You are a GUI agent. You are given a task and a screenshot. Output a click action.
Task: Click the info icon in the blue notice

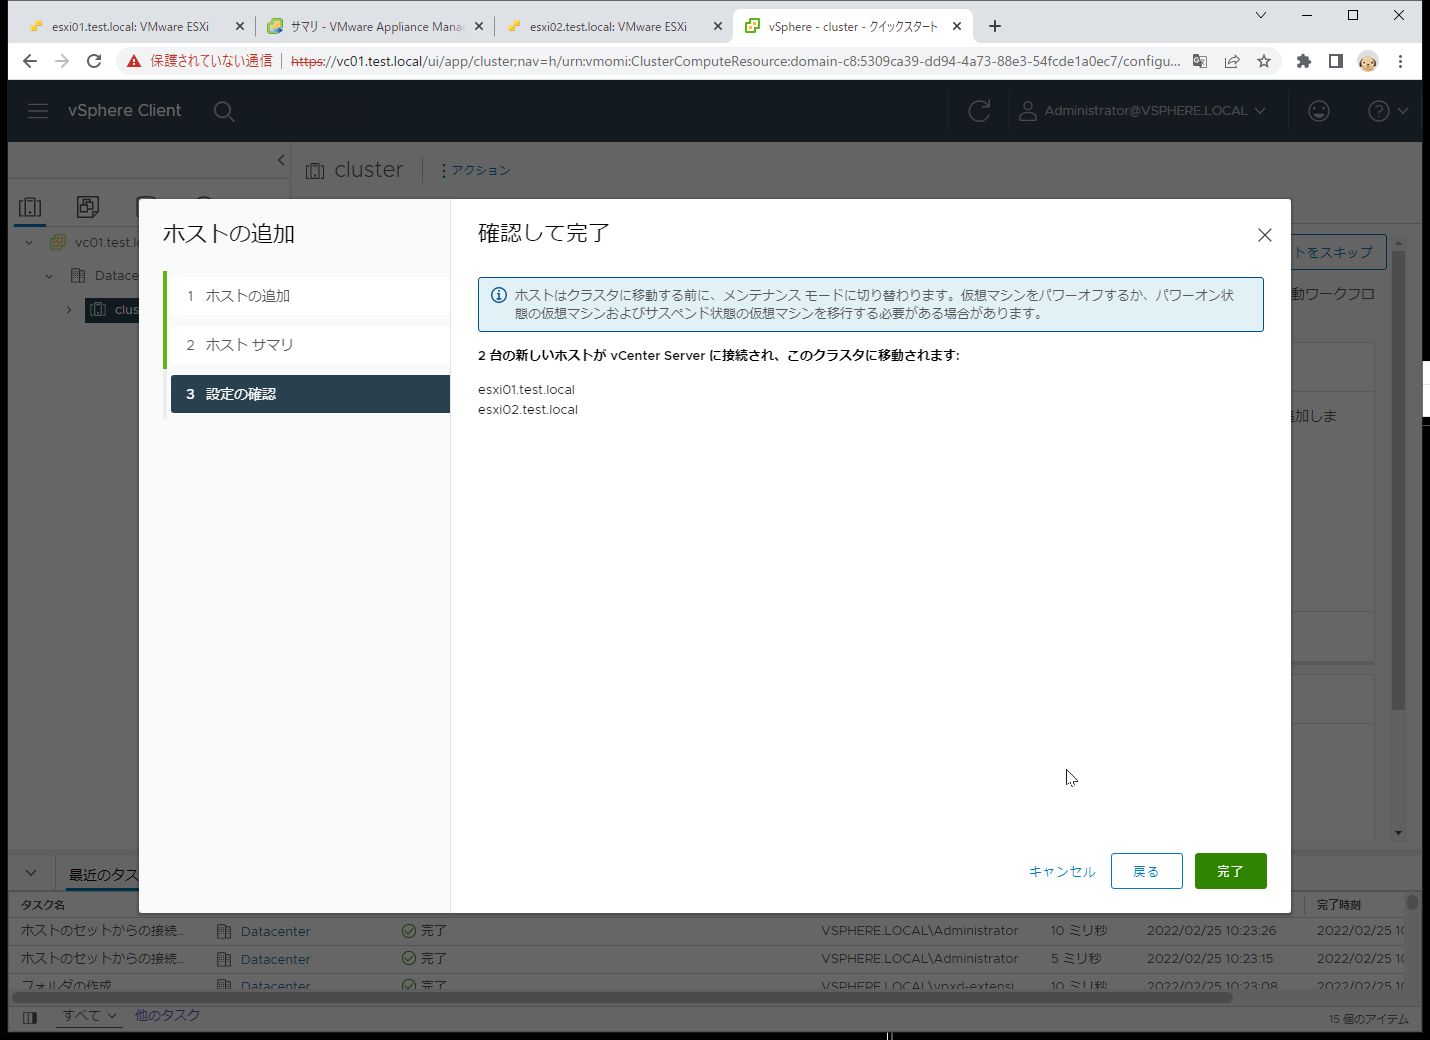(x=498, y=295)
